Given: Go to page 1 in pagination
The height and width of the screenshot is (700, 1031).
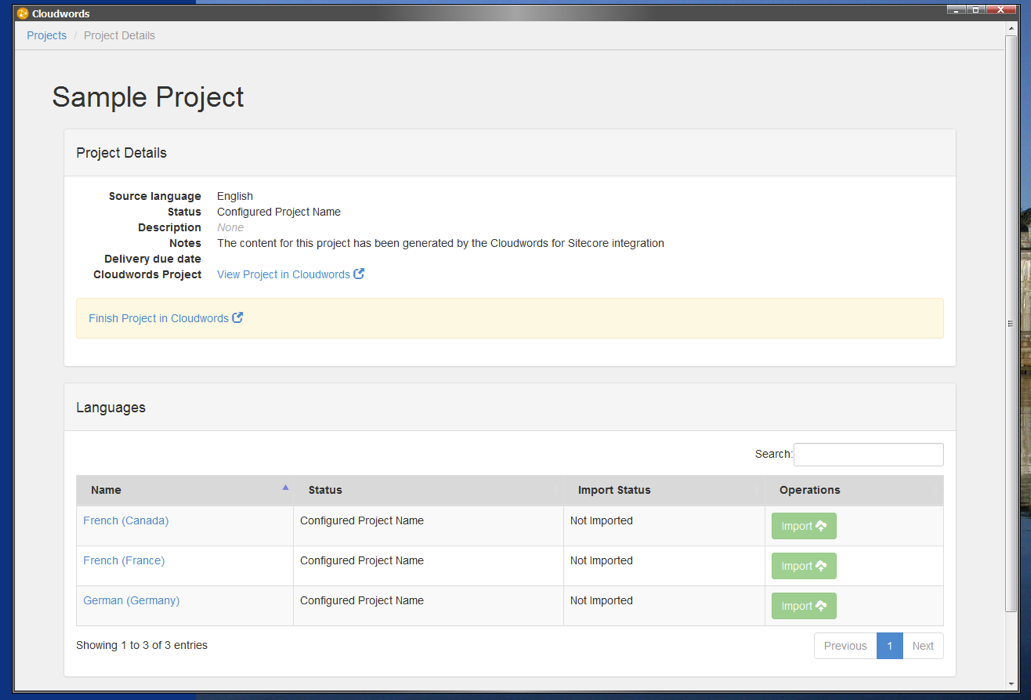Looking at the screenshot, I should pos(889,646).
